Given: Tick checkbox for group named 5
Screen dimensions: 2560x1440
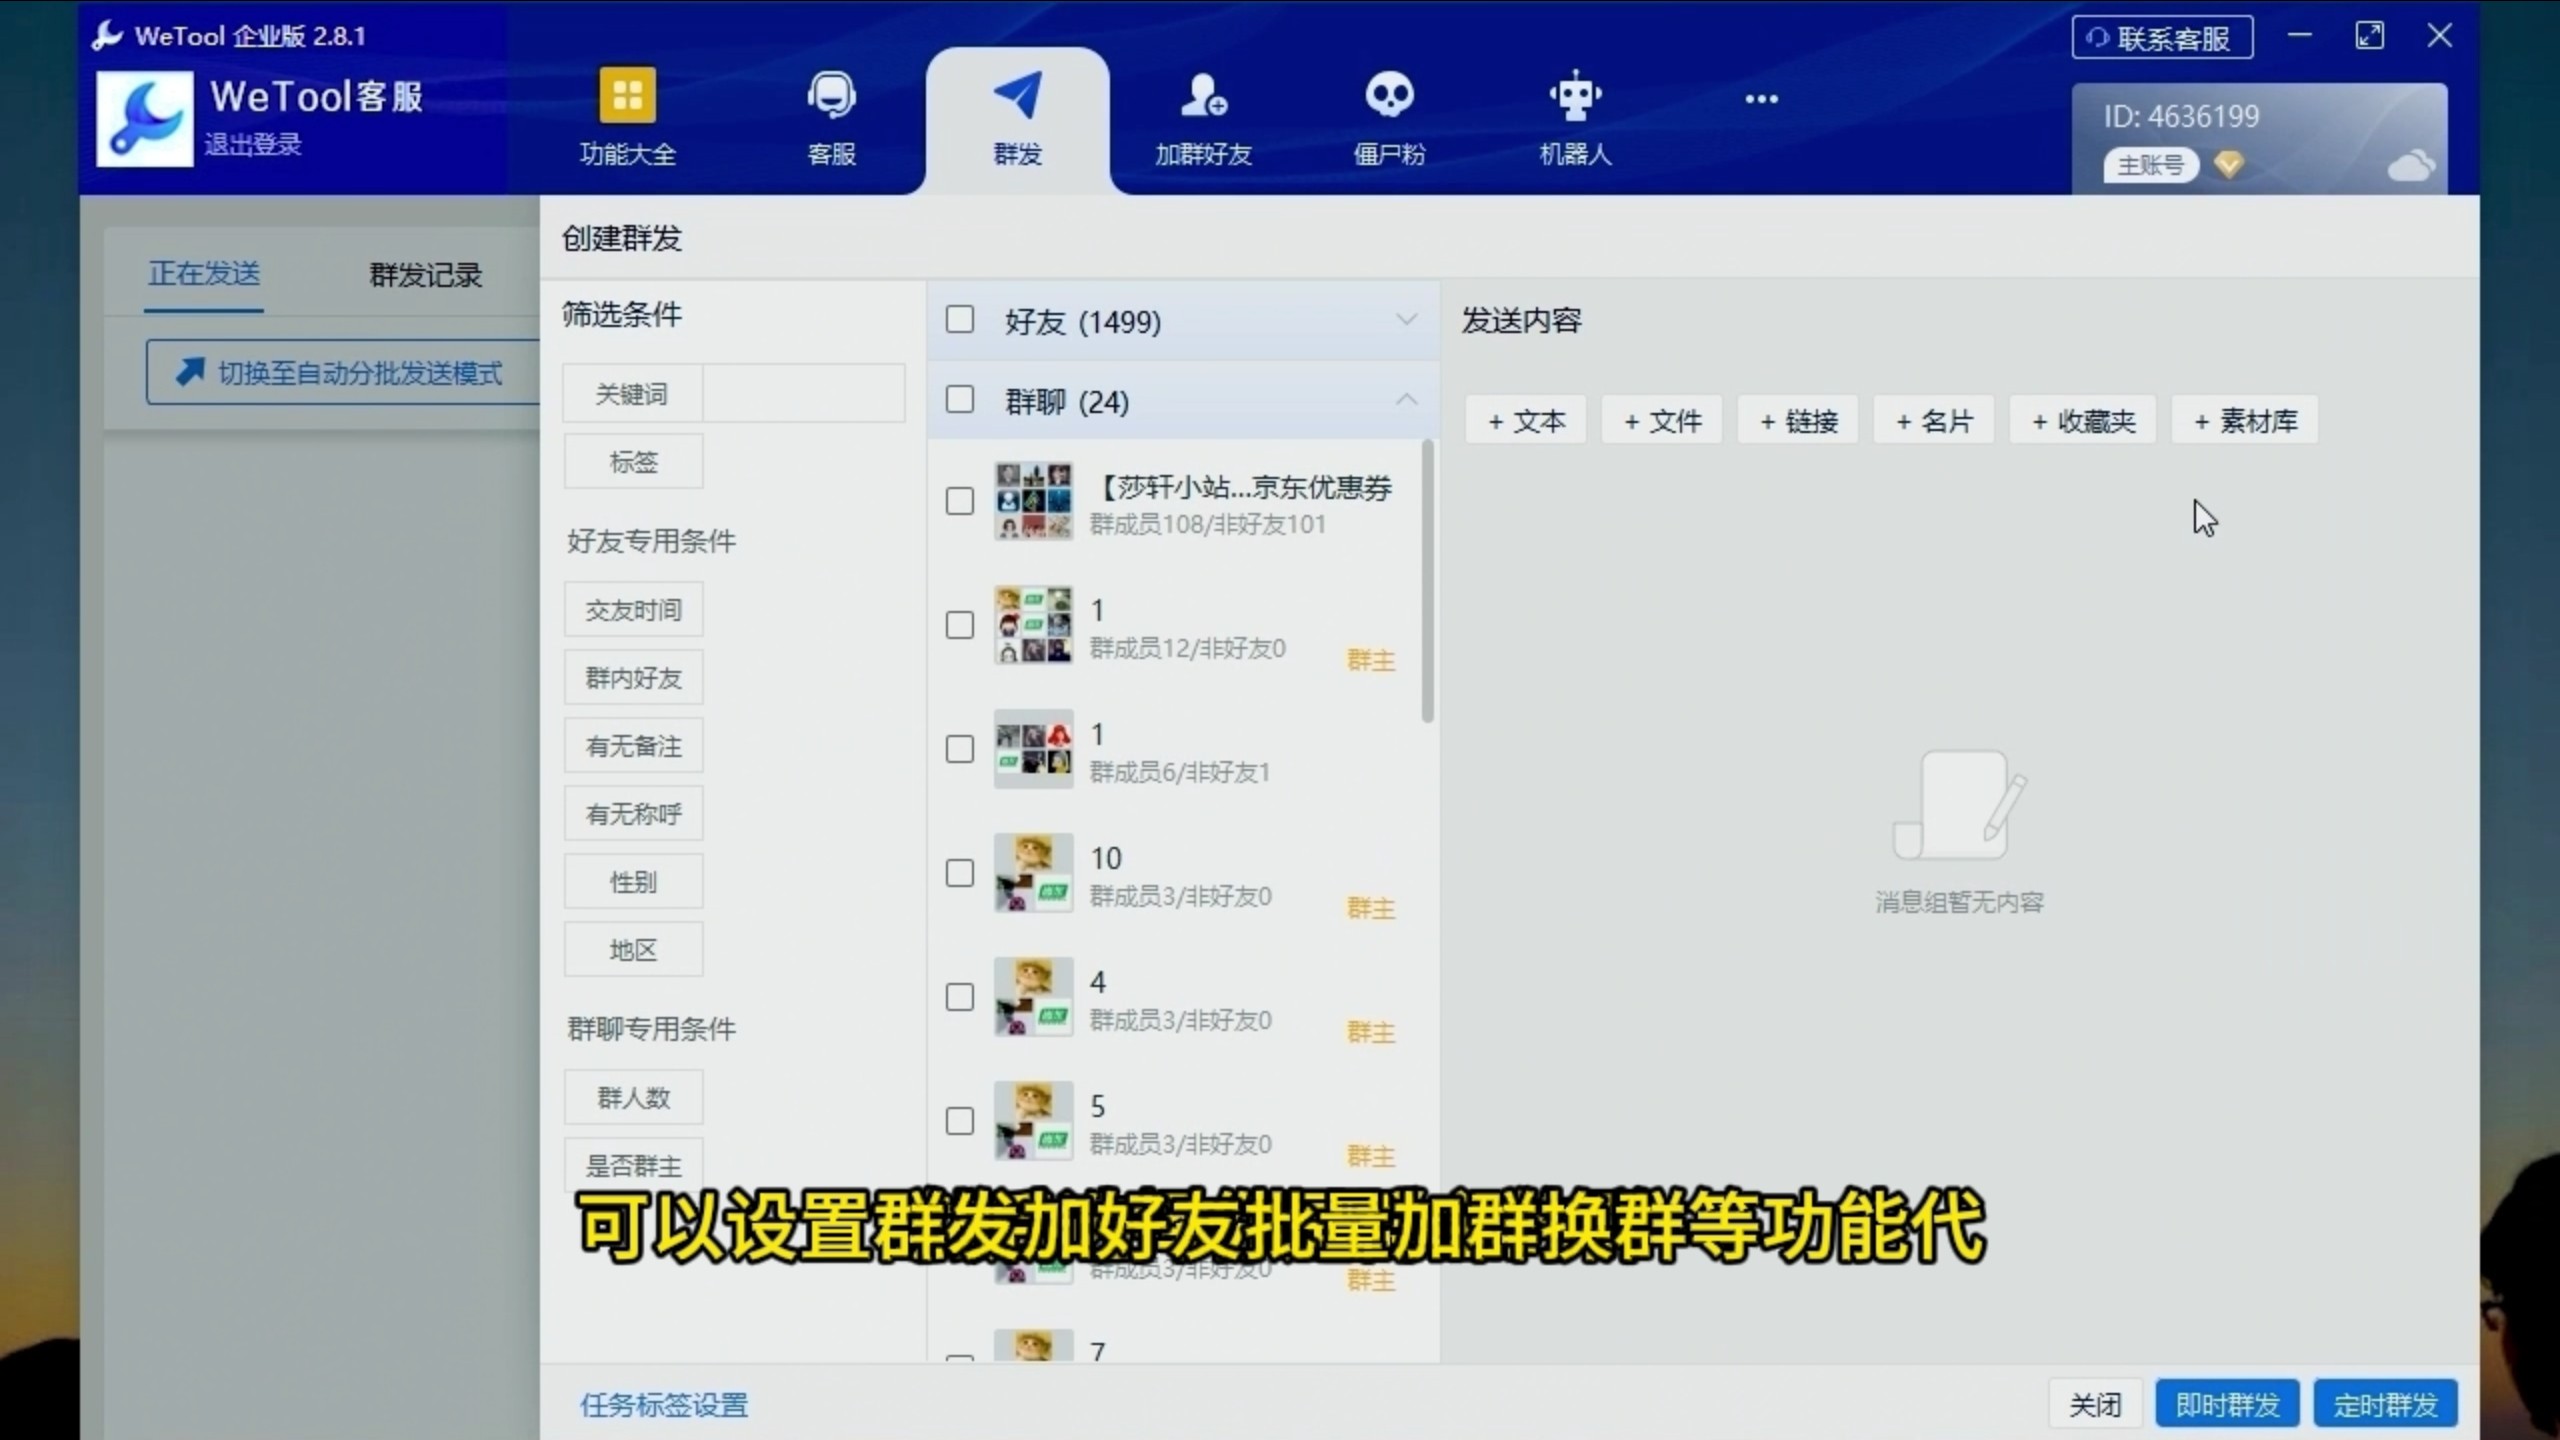Looking at the screenshot, I should (960, 1121).
